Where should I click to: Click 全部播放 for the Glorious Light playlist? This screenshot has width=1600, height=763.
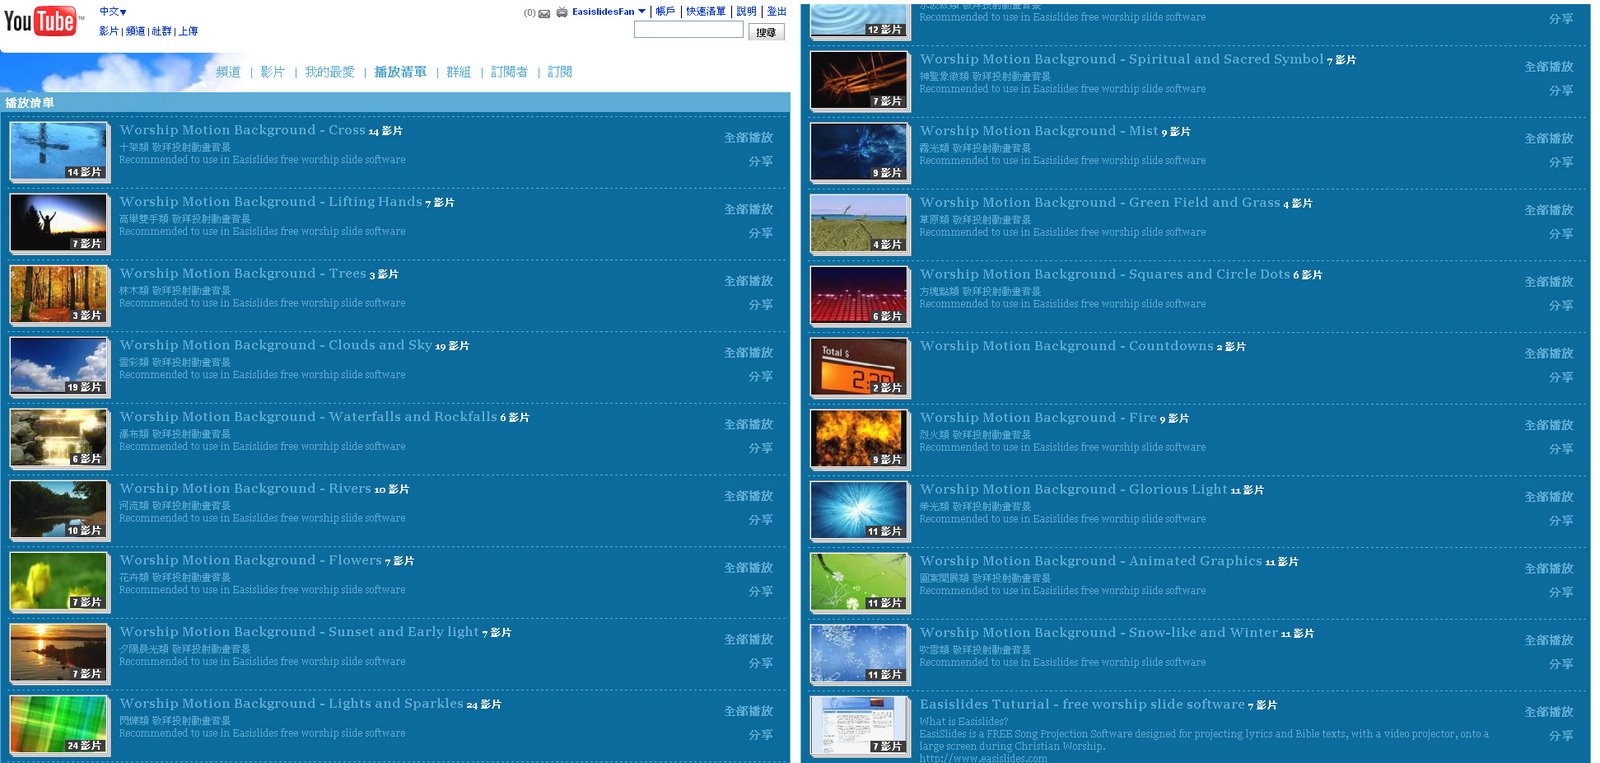tap(1549, 497)
